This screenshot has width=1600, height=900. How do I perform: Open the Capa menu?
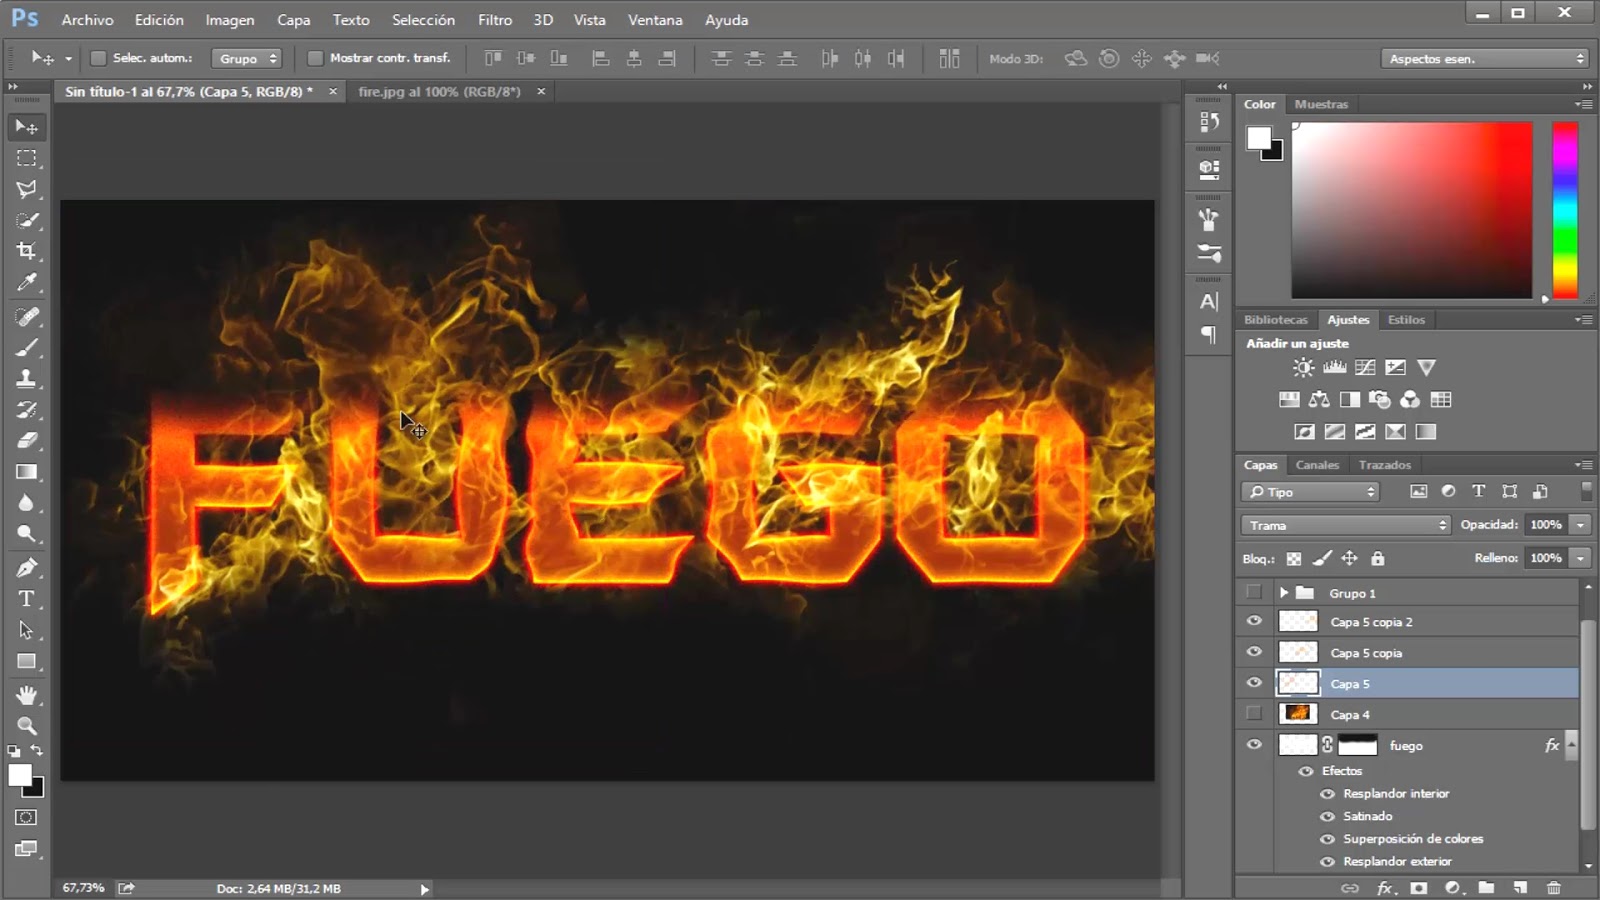(x=293, y=19)
